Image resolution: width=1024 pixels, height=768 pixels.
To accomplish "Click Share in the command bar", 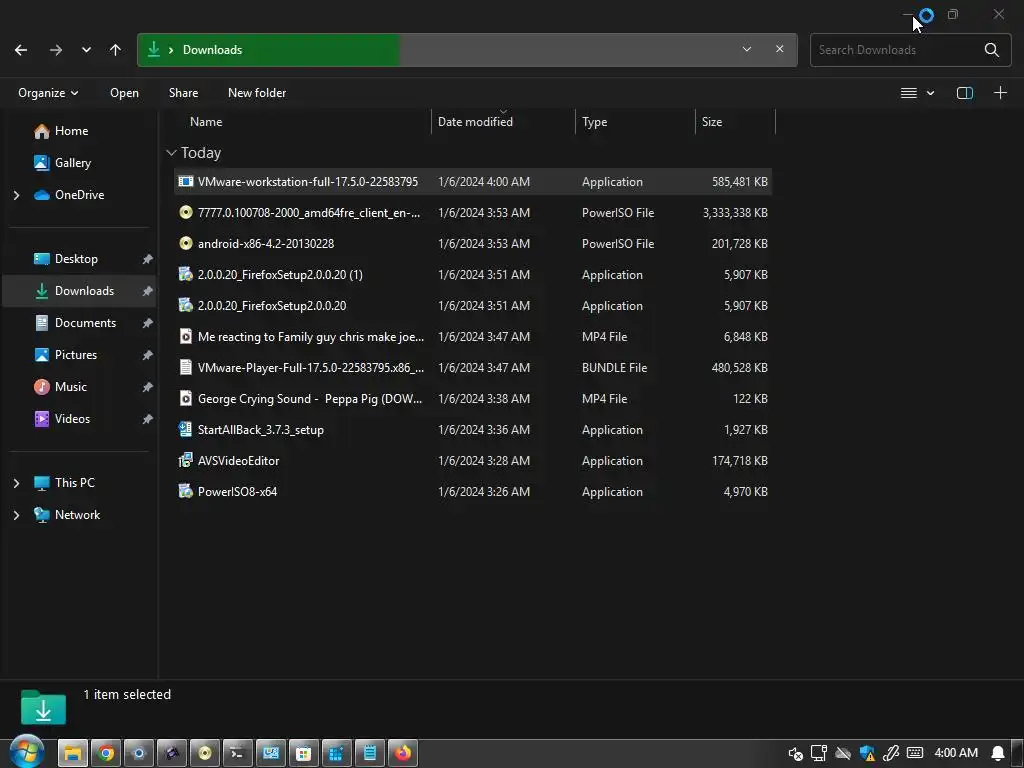I will 184,93.
